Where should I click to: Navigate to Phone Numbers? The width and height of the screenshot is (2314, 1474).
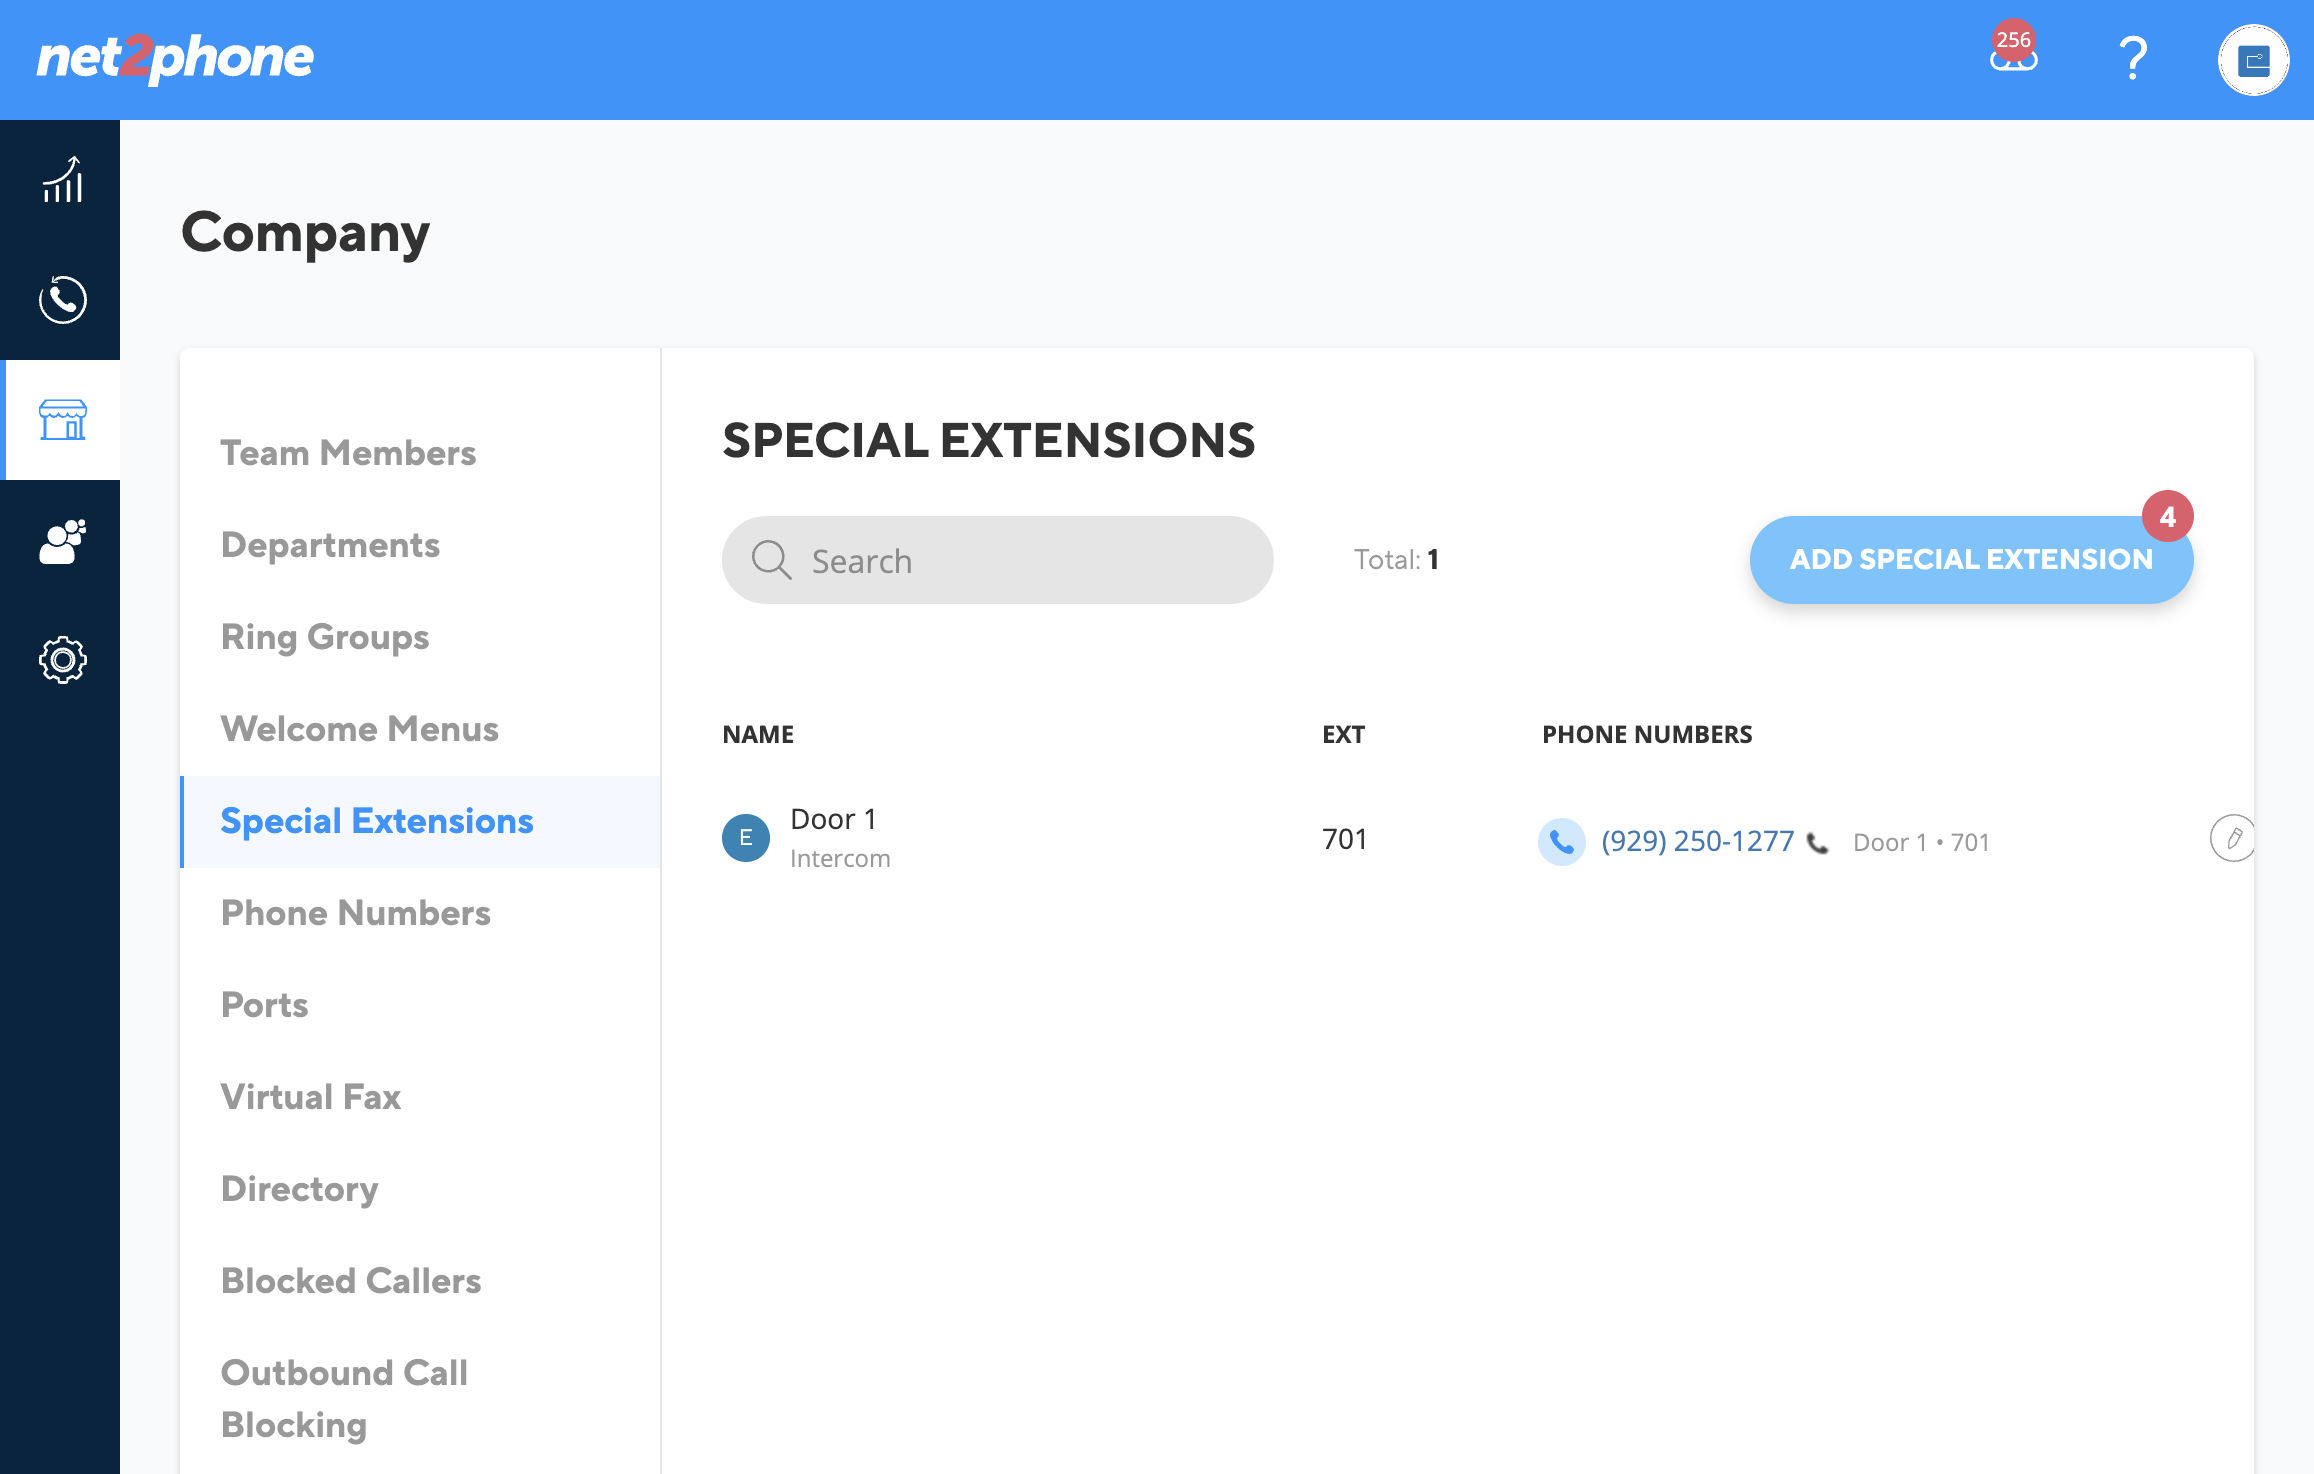click(x=355, y=913)
